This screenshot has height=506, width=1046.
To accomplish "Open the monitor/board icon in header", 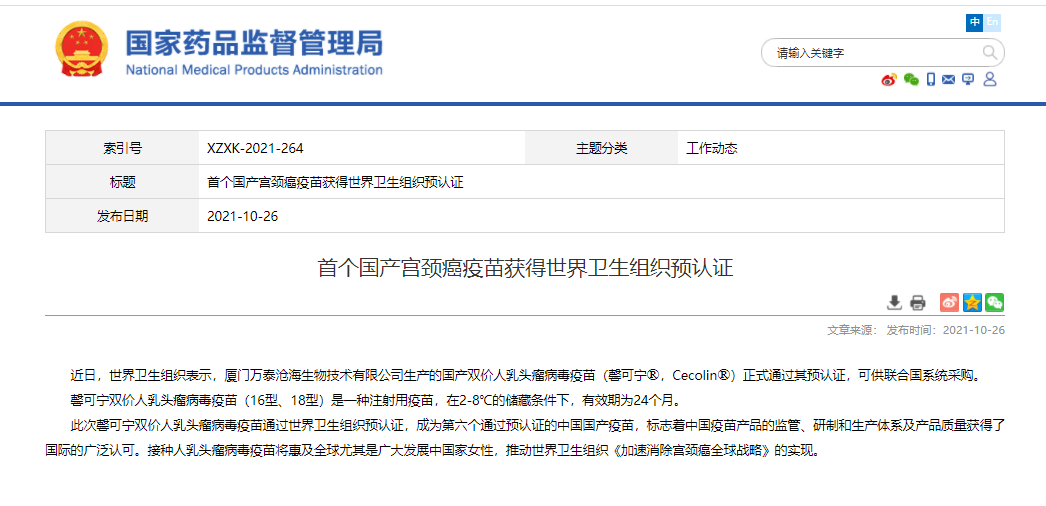I will (x=969, y=79).
